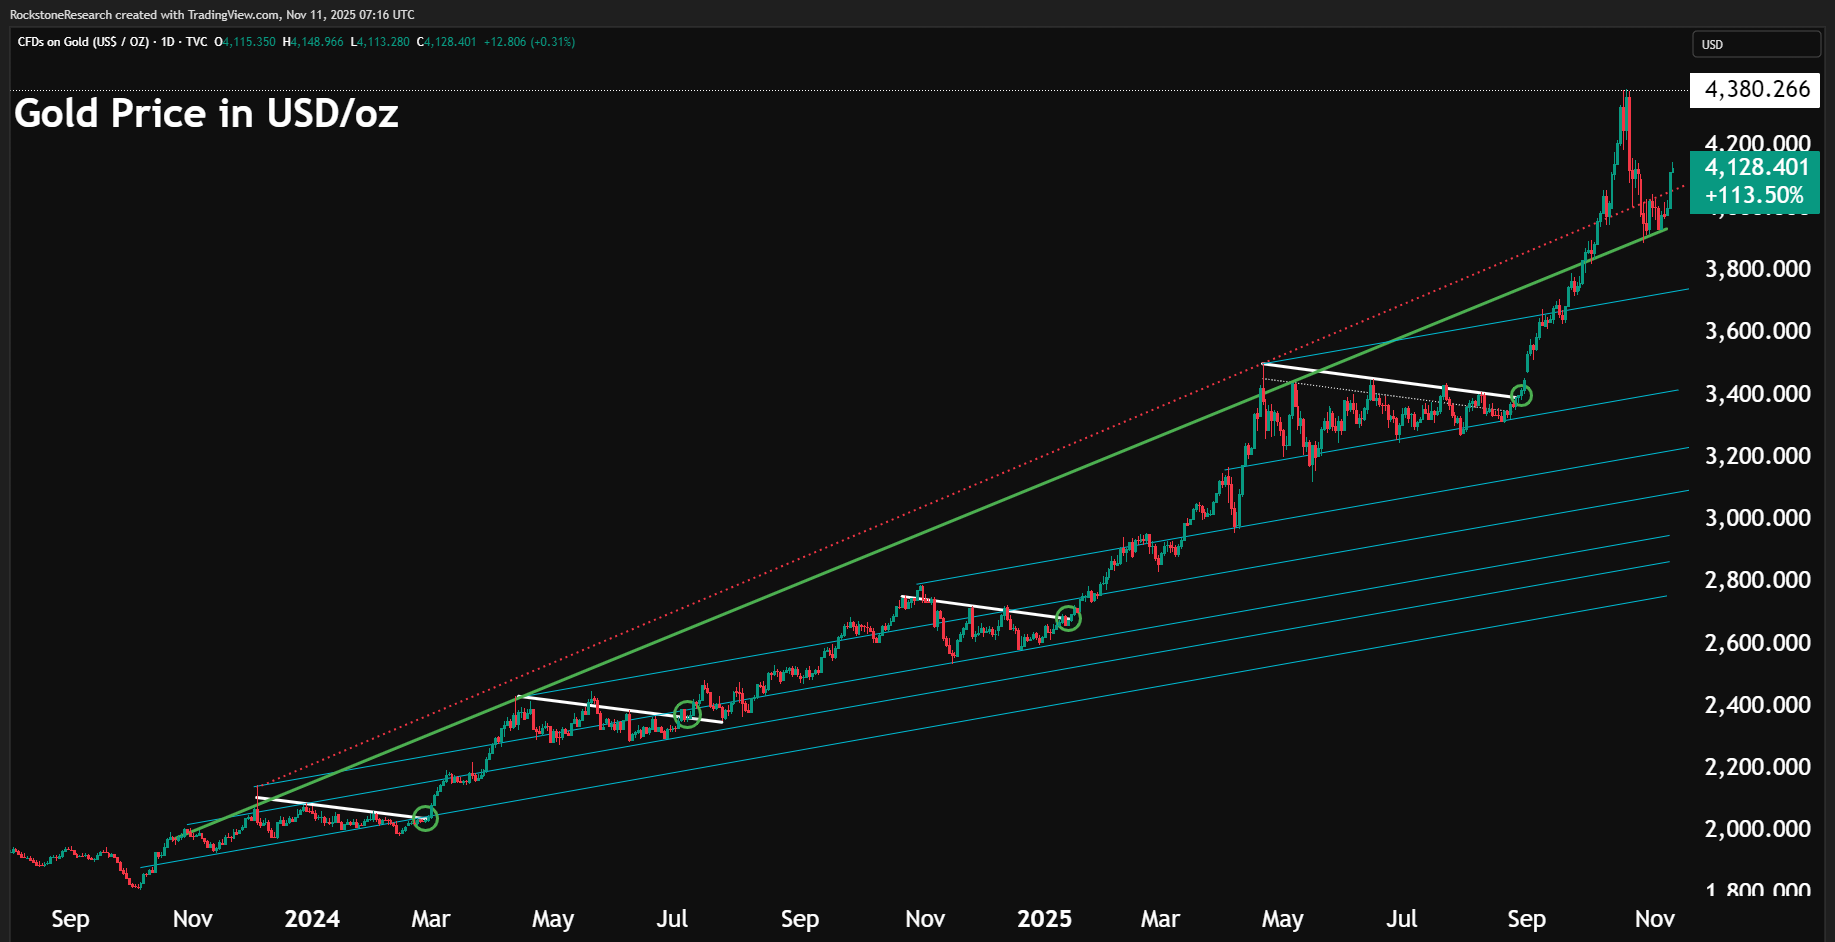Image resolution: width=1835 pixels, height=942 pixels.
Task: Click the 3,000.000 price axis label
Action: coord(1757,518)
